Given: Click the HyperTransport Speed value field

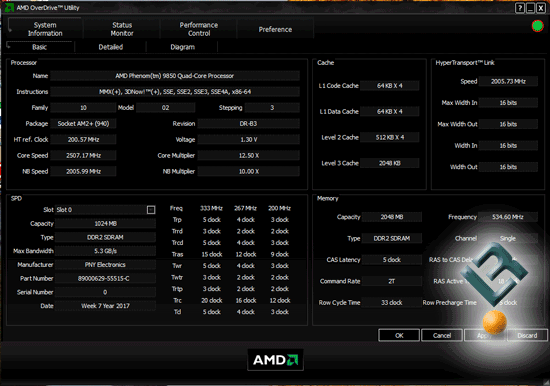Looking at the screenshot, I should (x=508, y=81).
